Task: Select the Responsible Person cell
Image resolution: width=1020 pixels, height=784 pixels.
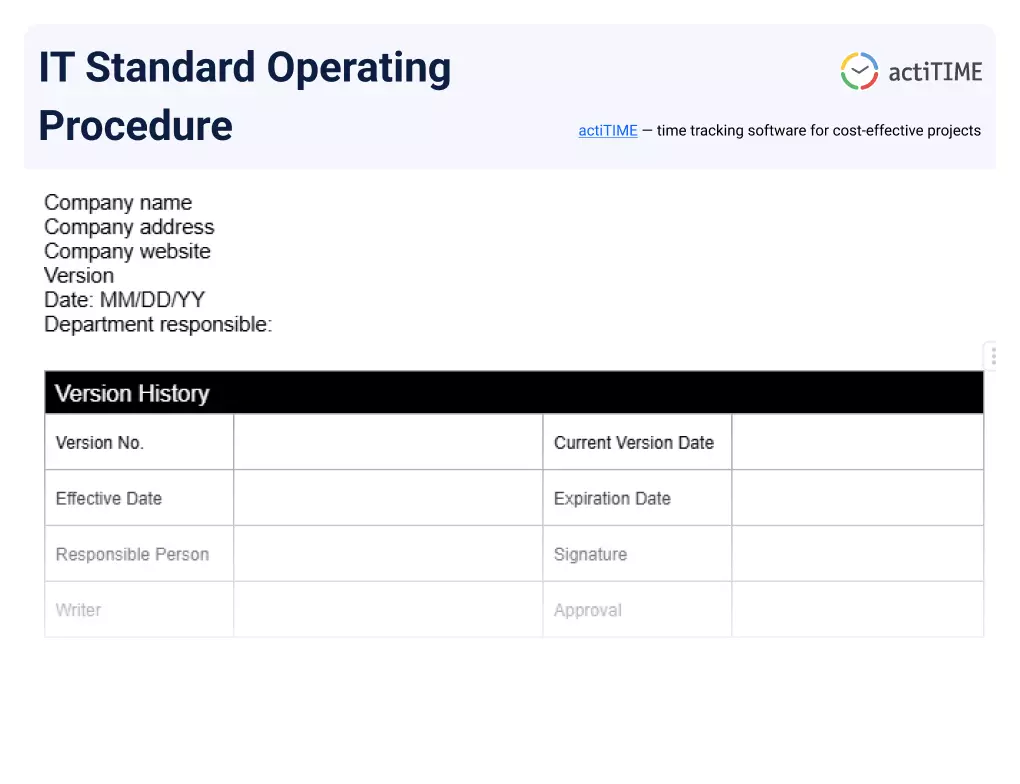Action: click(130, 554)
